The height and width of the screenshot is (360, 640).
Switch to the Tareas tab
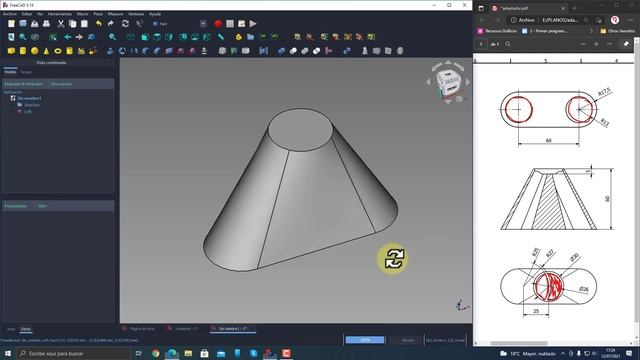26,72
